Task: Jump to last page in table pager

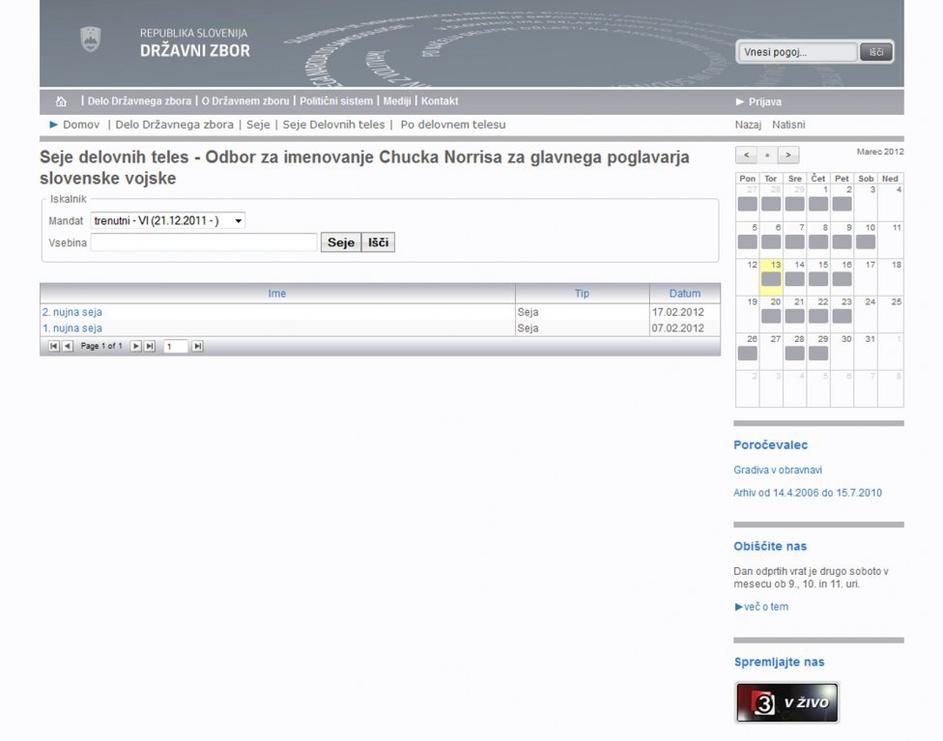Action: tap(150, 346)
